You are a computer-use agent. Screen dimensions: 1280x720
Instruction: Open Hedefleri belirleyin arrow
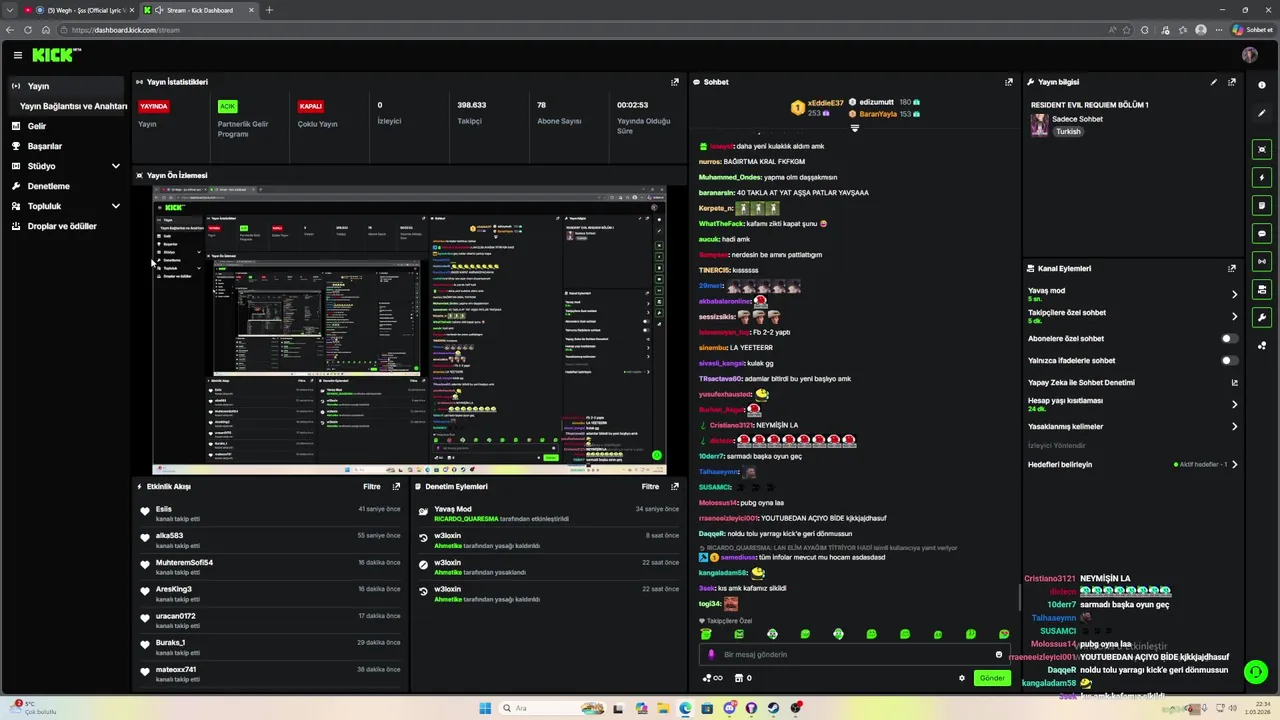pyautogui.click(x=1234, y=464)
